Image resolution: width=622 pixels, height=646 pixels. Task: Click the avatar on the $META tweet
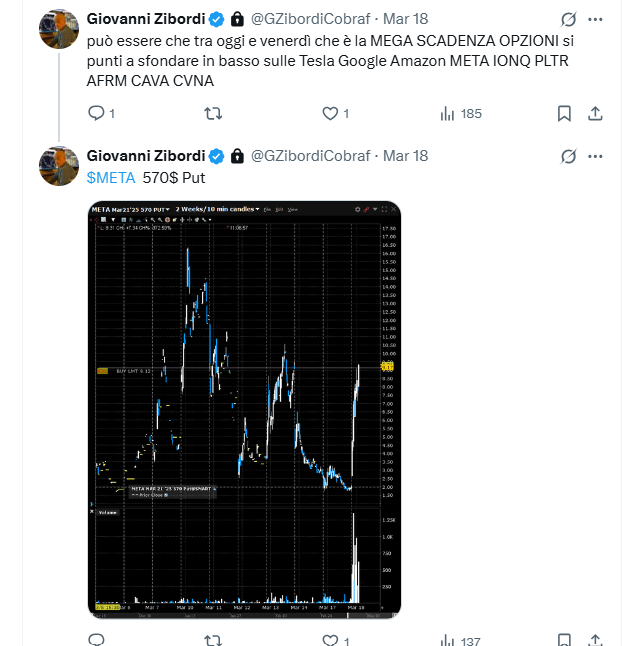(59, 166)
